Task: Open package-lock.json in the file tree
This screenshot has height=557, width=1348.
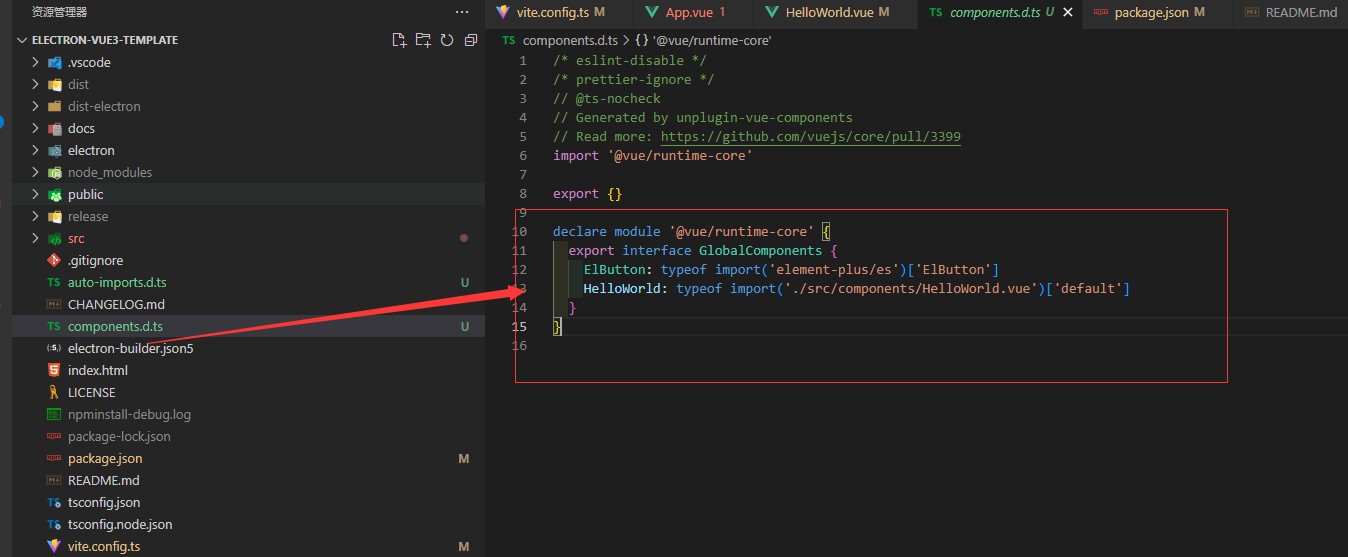Action: (x=119, y=436)
